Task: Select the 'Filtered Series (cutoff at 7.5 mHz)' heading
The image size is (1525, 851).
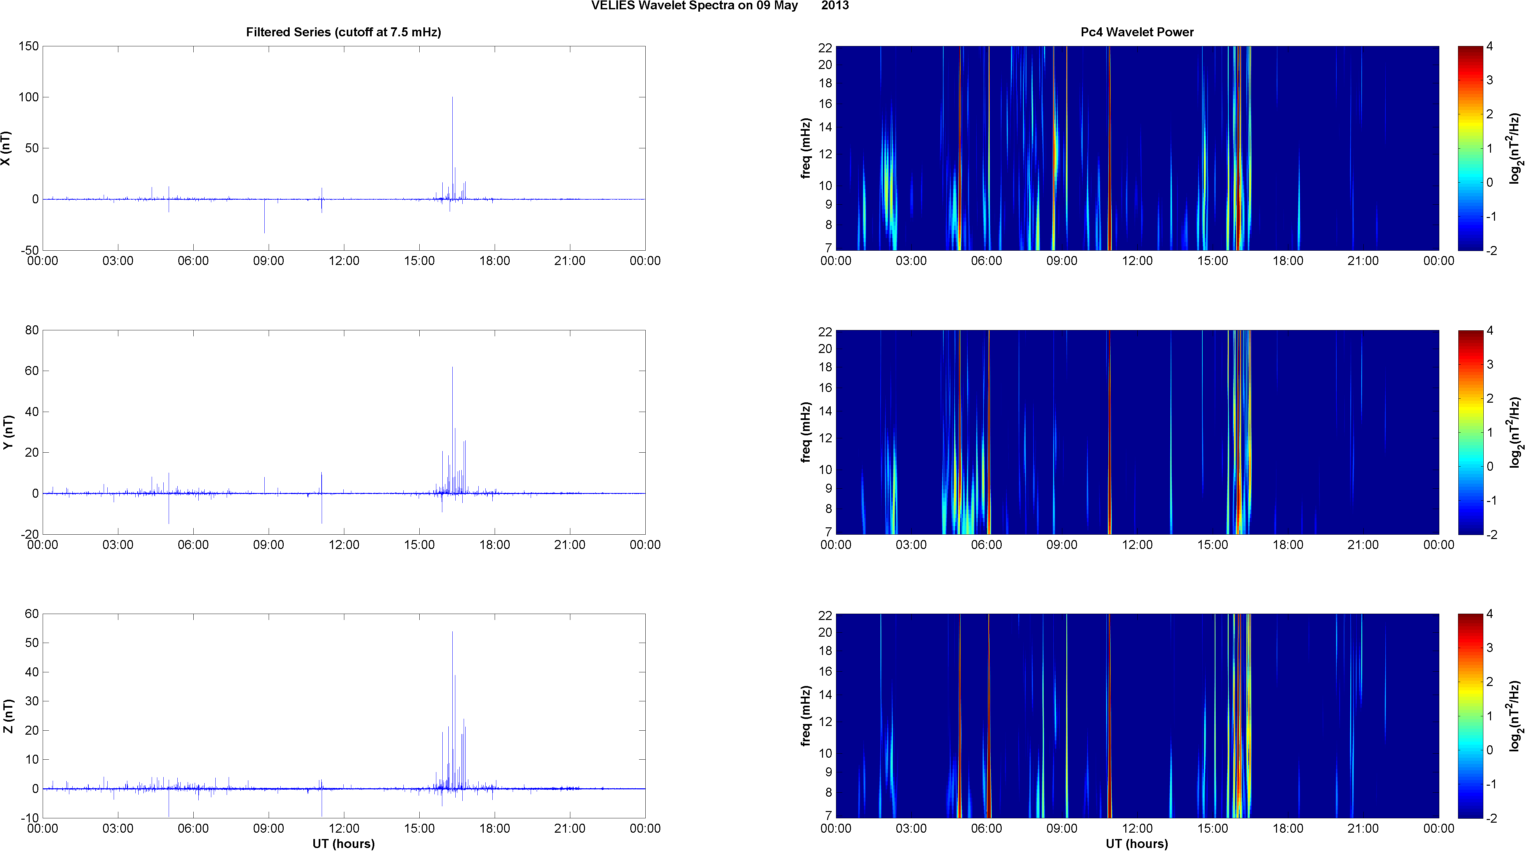Action: tap(343, 32)
